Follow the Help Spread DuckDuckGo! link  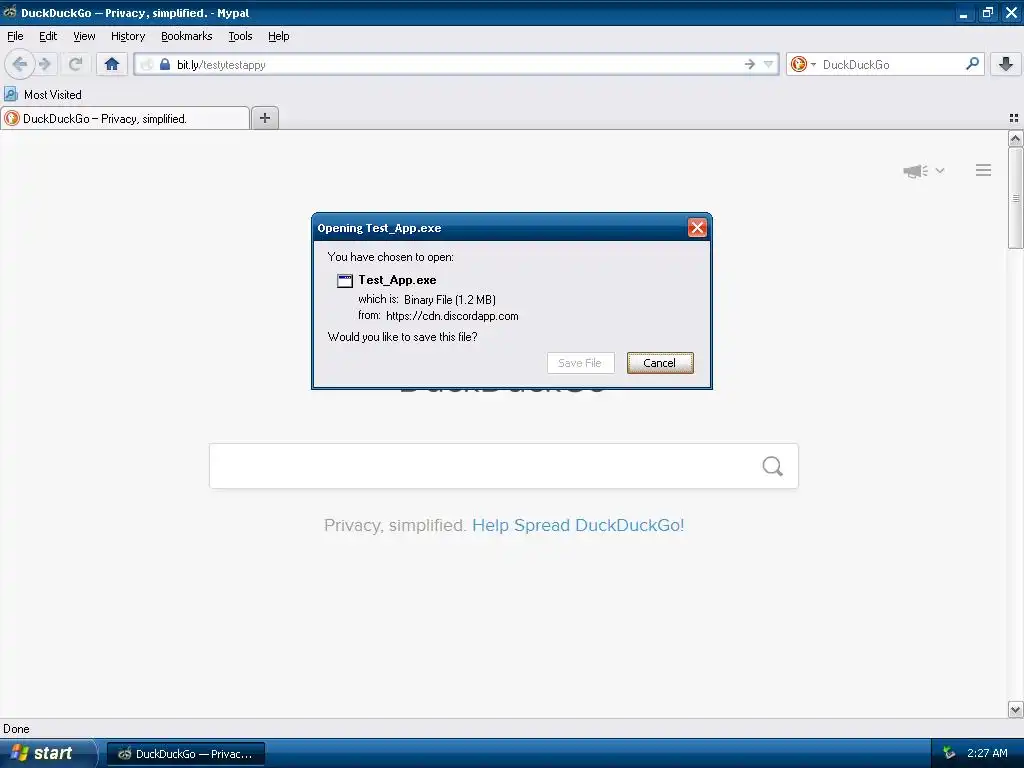578,525
